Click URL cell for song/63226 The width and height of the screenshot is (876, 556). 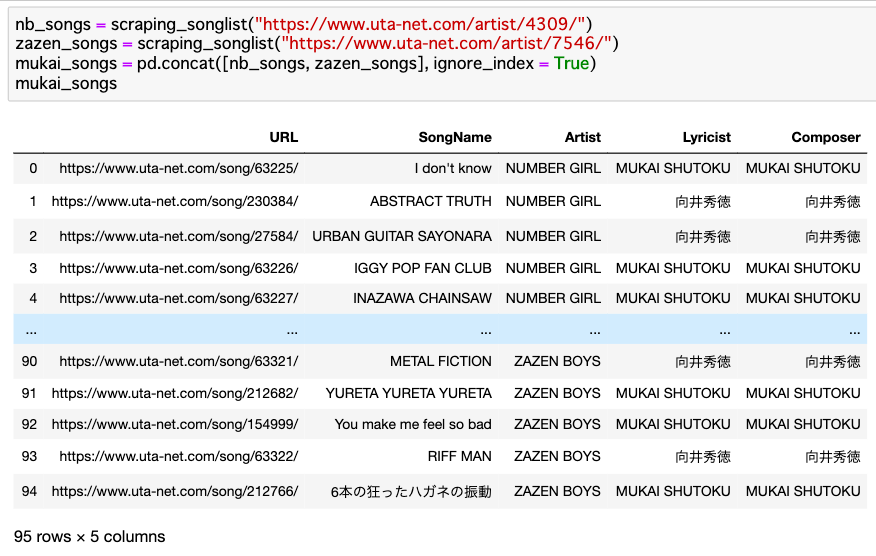click(179, 268)
